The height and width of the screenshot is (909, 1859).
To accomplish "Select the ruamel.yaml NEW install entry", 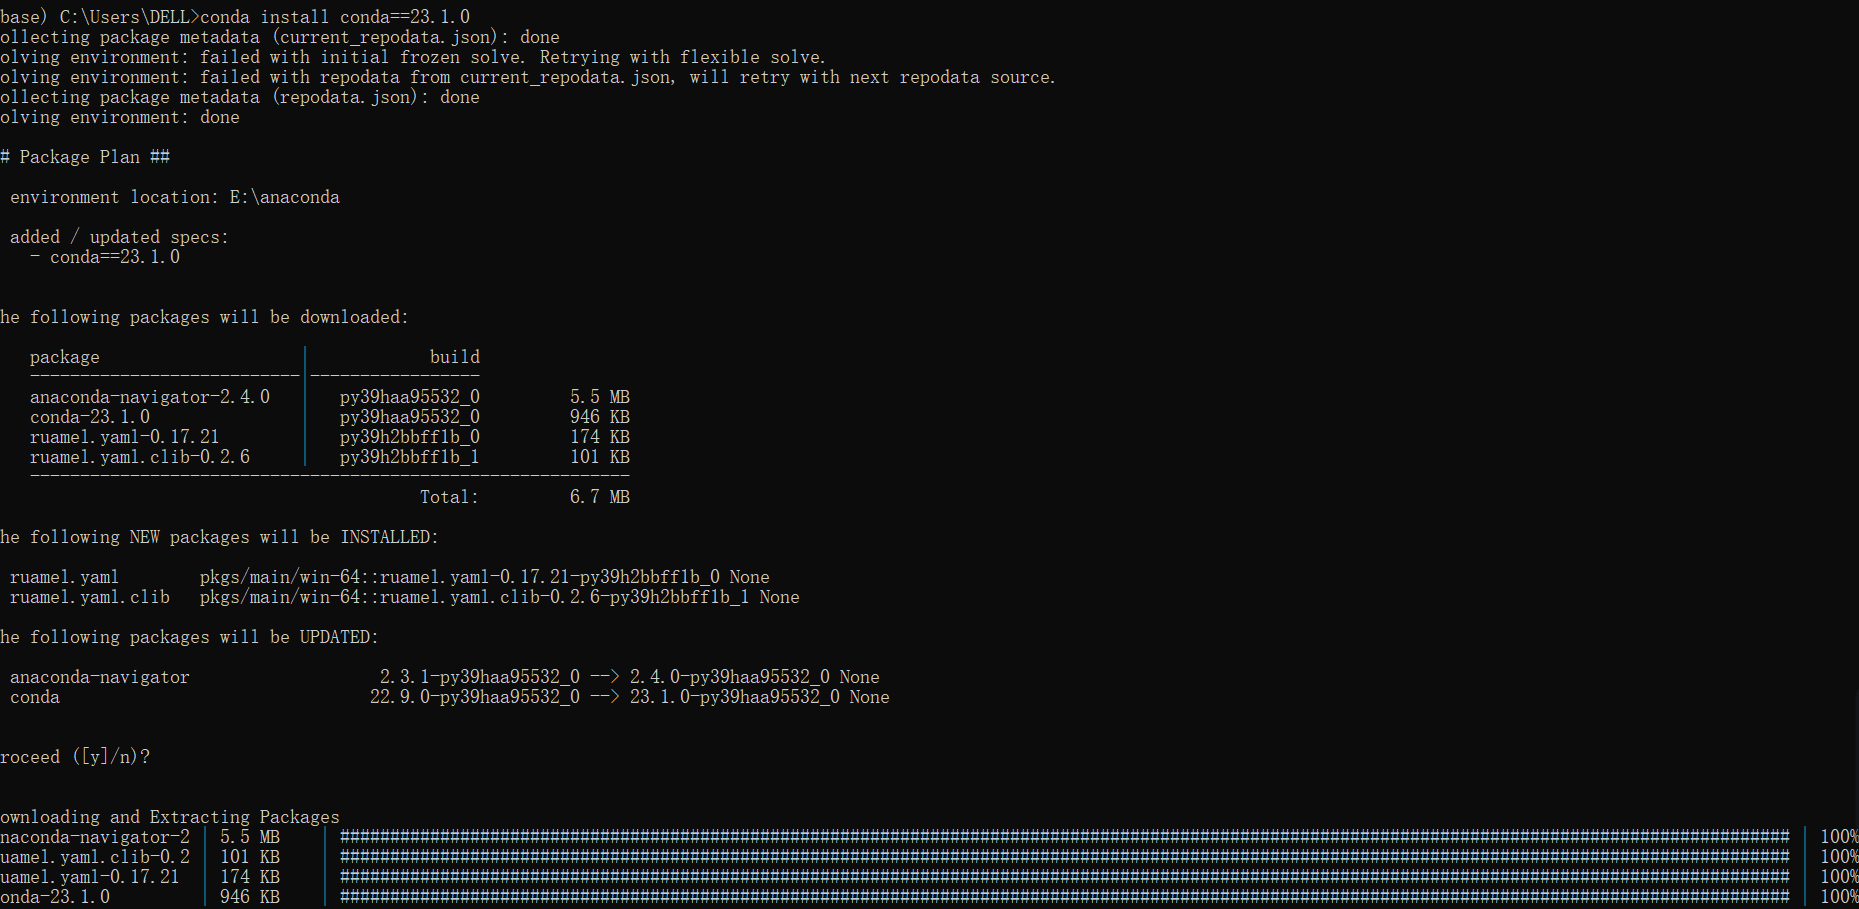I will [64, 577].
